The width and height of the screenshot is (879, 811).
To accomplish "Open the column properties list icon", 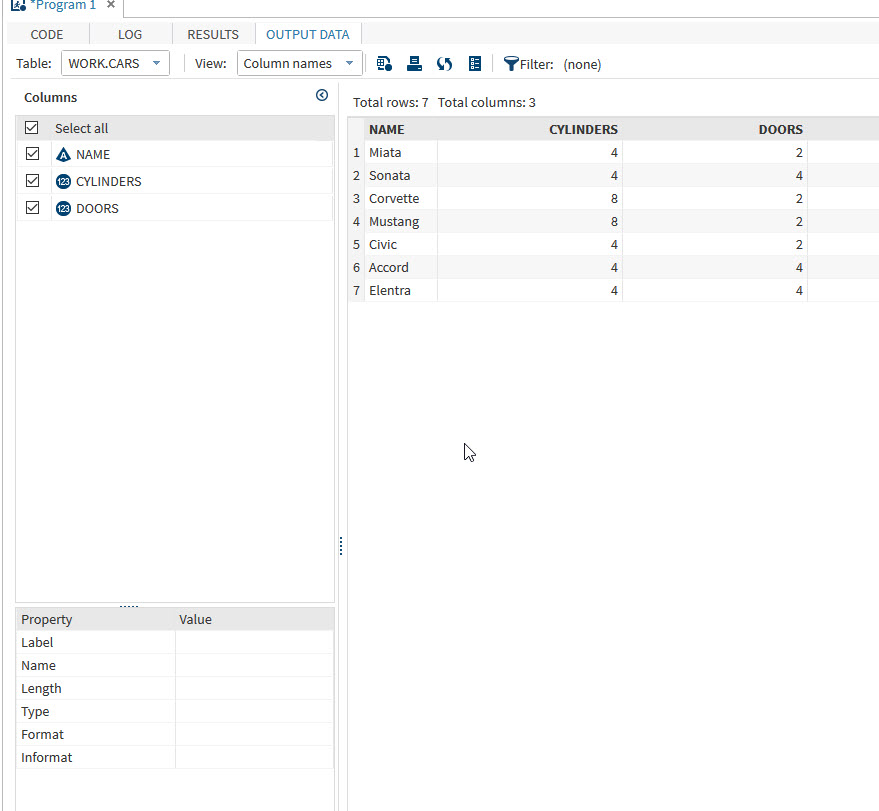I will [x=475, y=63].
